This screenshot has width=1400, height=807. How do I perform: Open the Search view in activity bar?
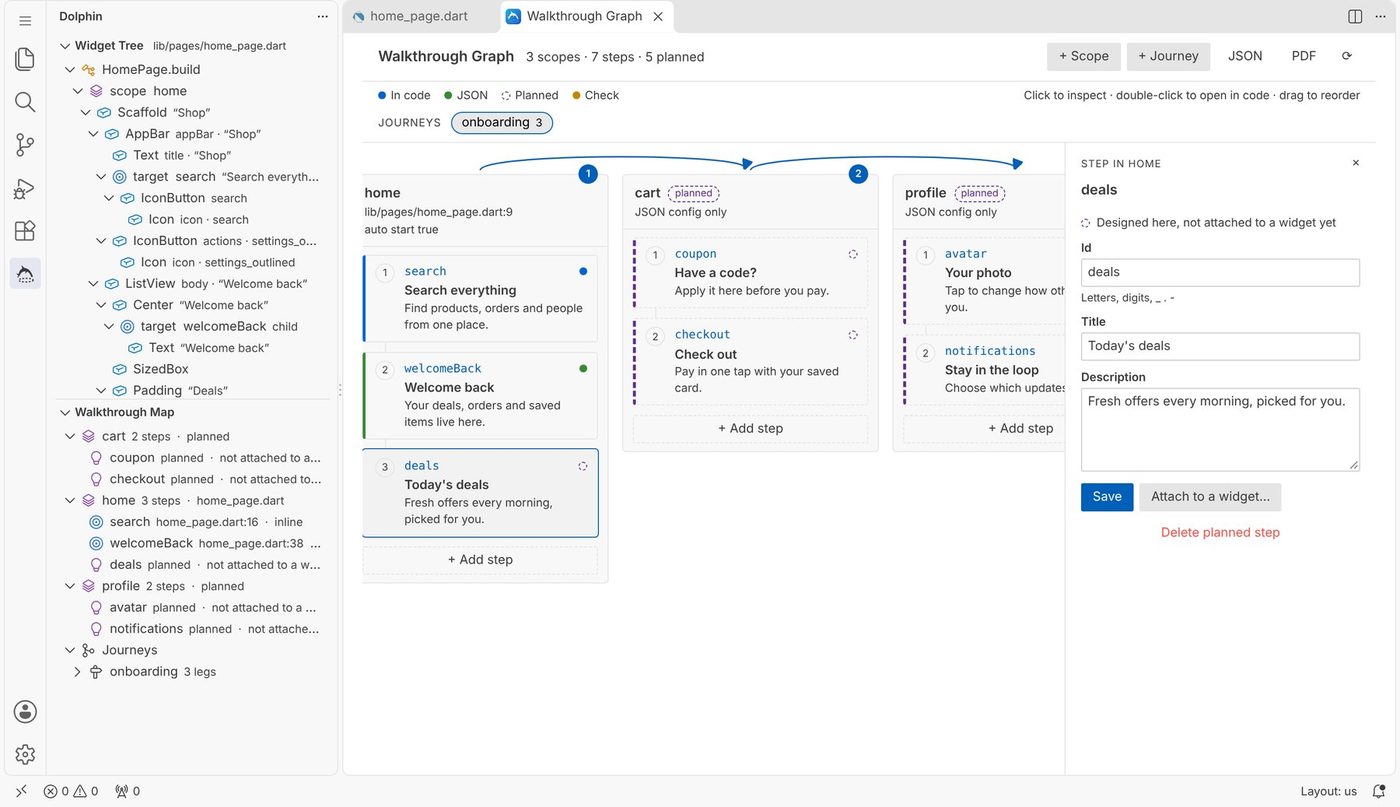pos(25,102)
